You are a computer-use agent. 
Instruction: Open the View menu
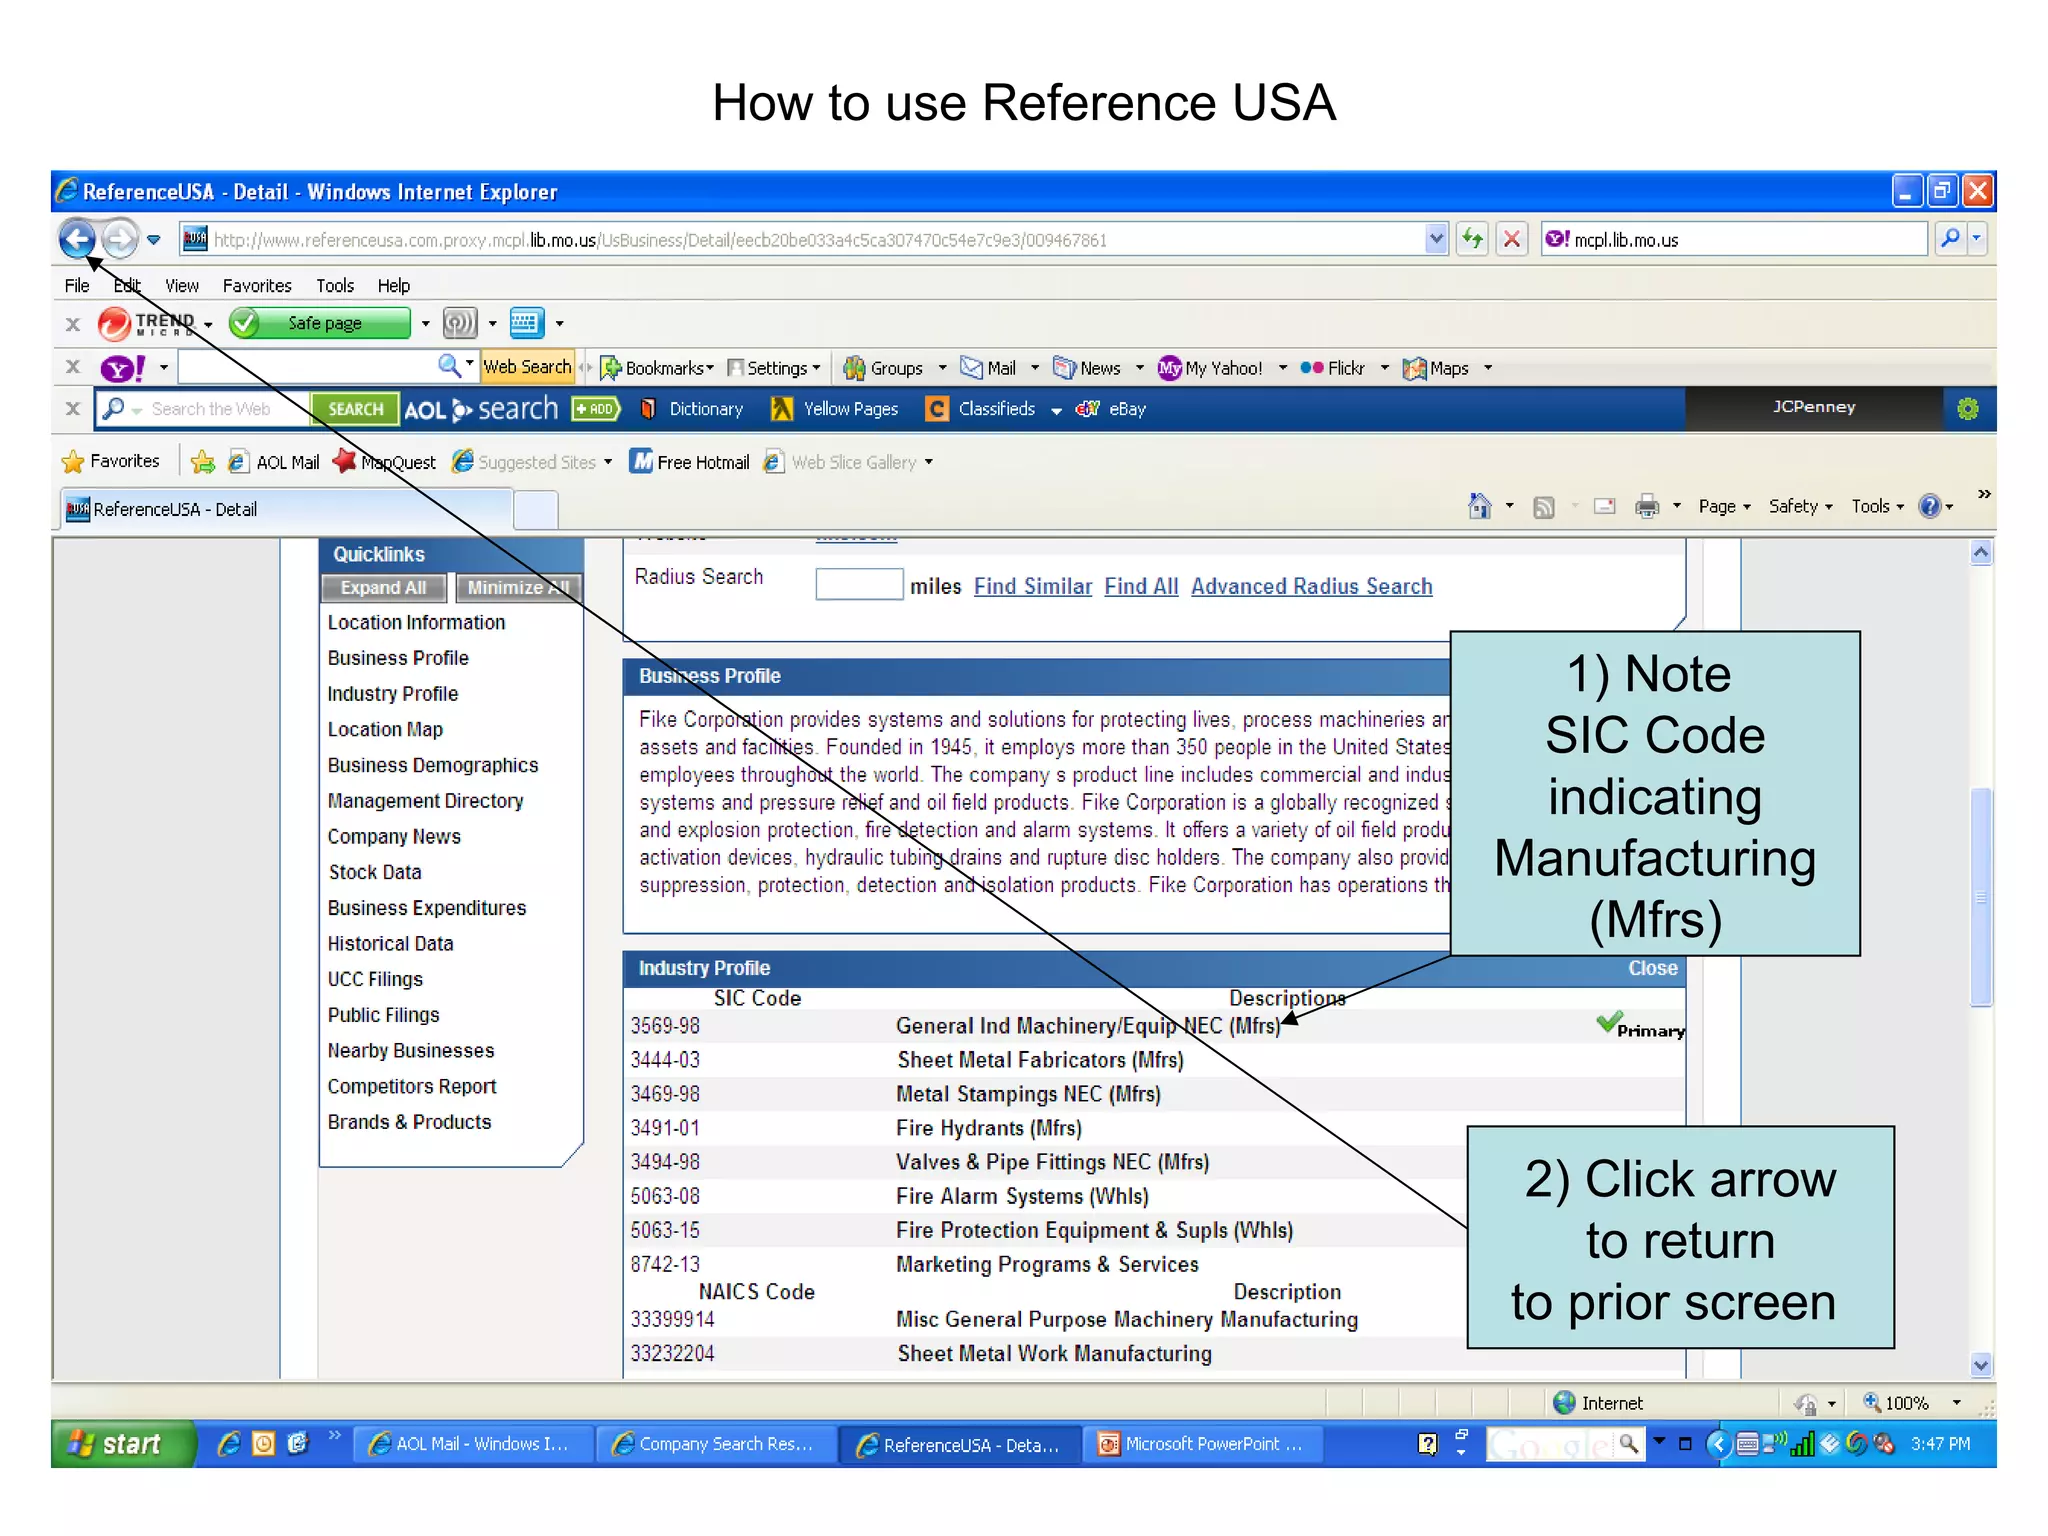(181, 285)
